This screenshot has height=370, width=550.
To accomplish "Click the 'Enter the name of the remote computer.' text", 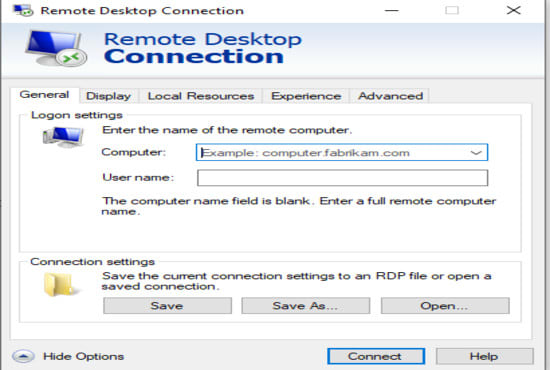I will (x=227, y=130).
